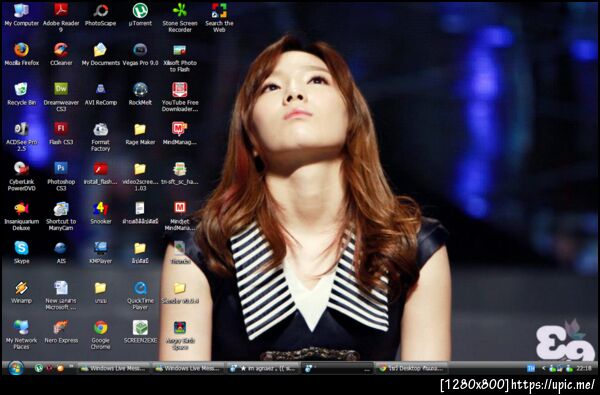
Task: Open QuickTime Player icon
Action: [140, 295]
